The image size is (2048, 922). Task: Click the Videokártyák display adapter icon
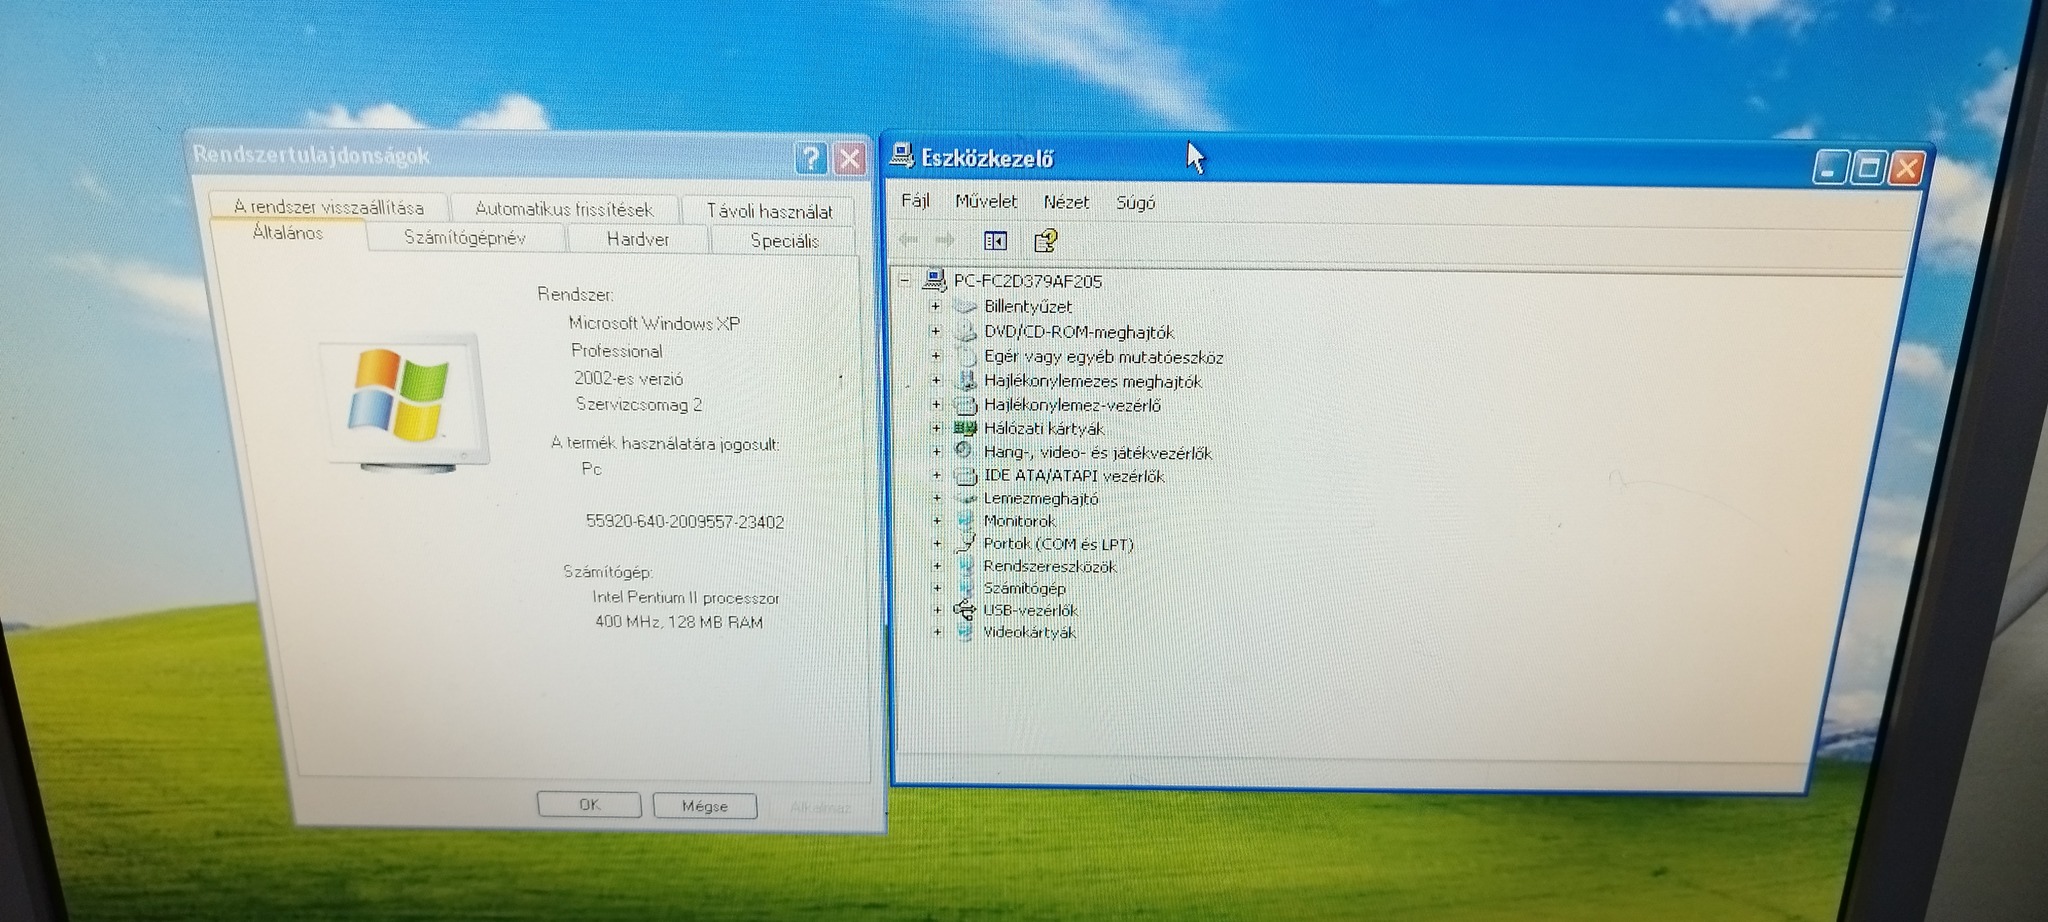[965, 632]
